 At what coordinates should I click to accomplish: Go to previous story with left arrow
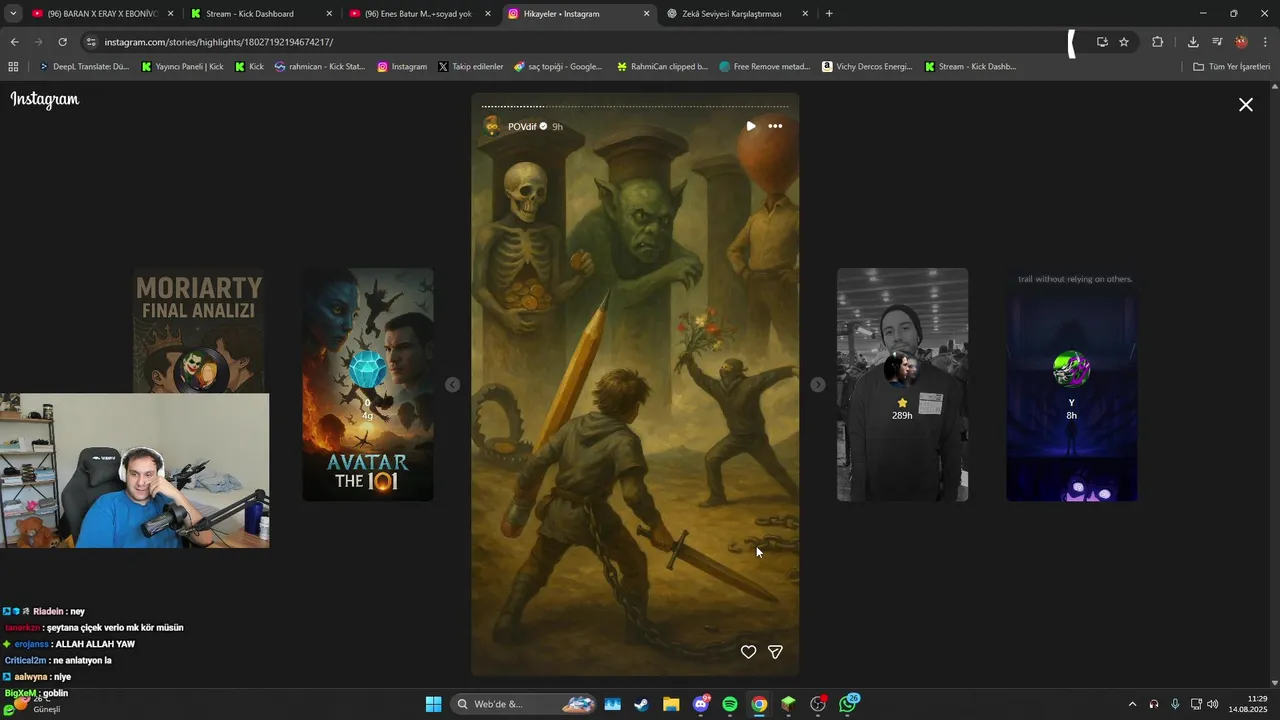[452, 385]
